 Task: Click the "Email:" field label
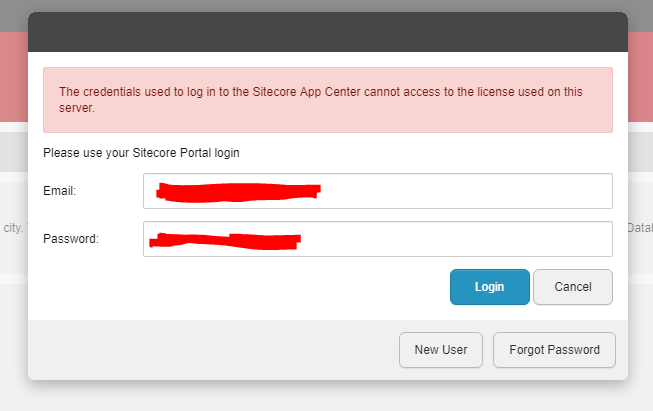[60, 191]
